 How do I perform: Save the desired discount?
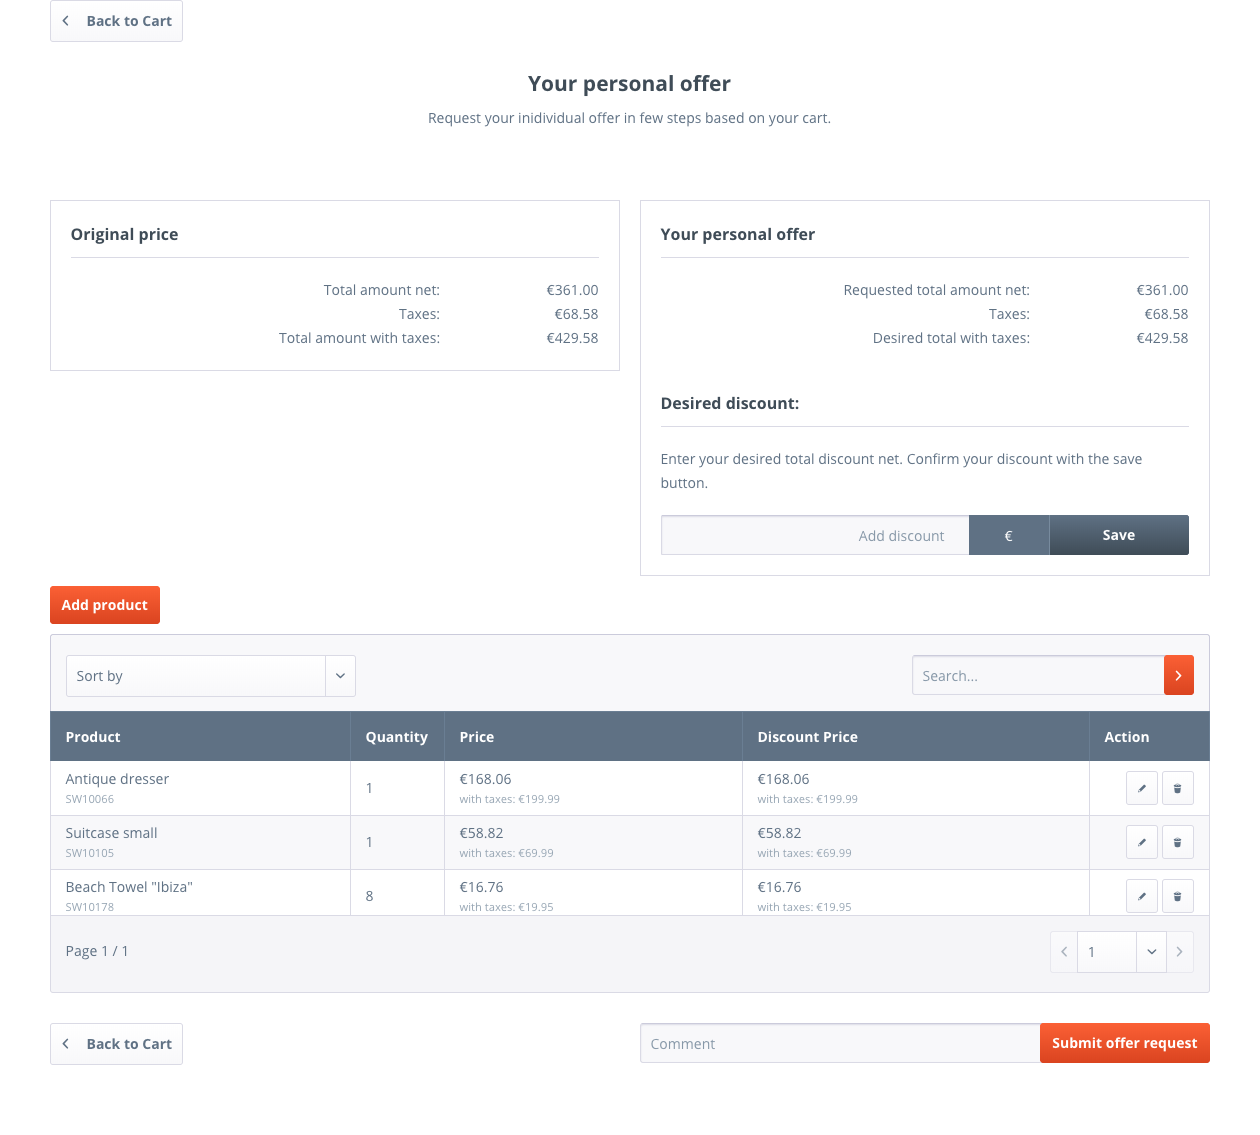pyautogui.click(x=1118, y=535)
